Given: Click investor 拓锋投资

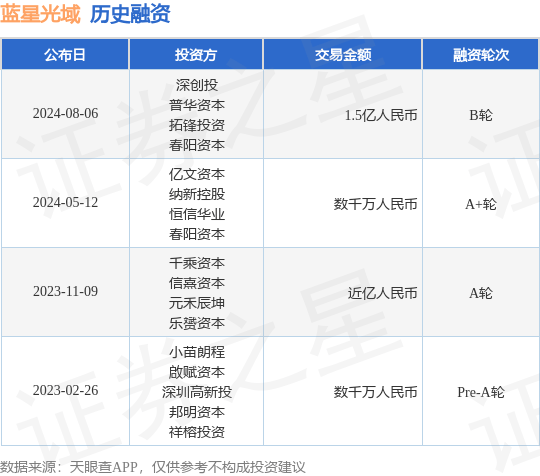Looking at the screenshot, I should coord(197,125).
